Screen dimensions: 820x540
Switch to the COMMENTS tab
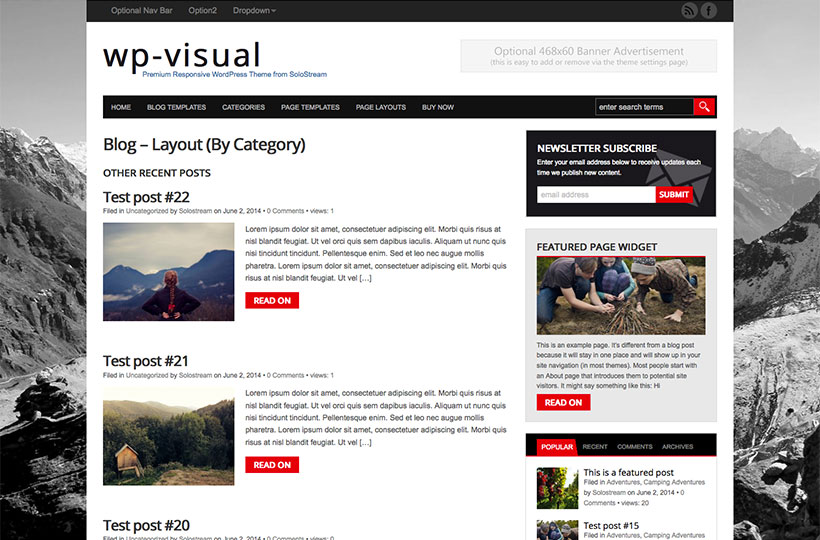[x=634, y=447]
